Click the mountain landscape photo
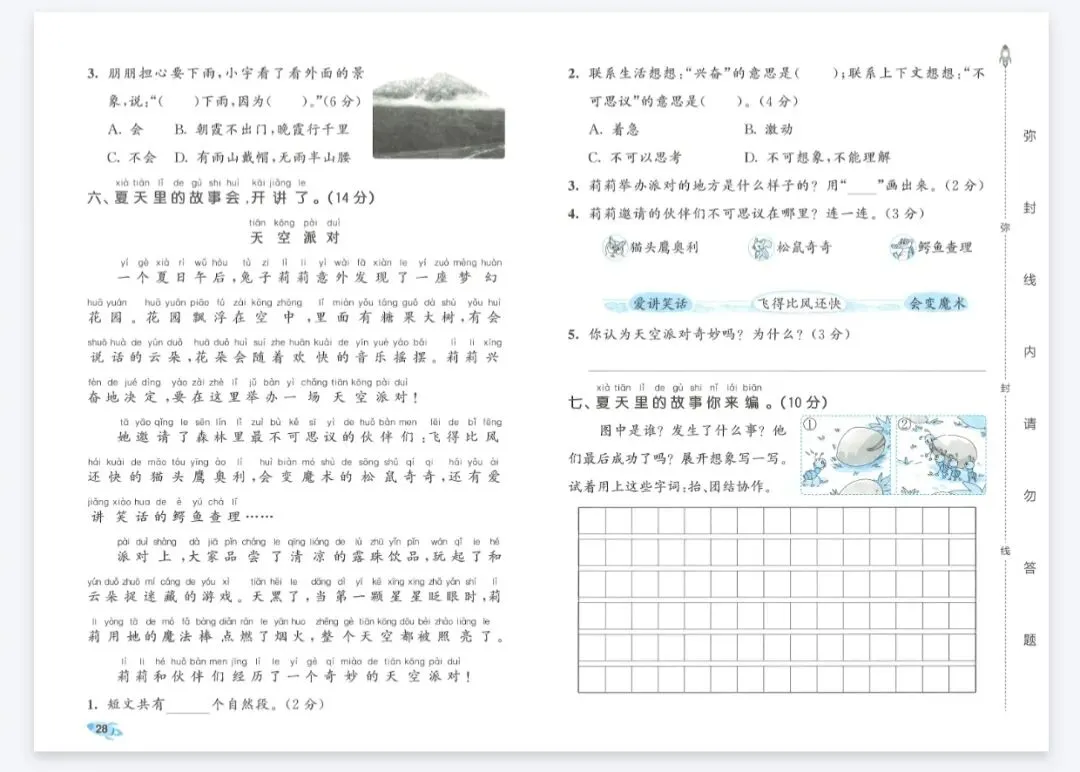 [439, 116]
